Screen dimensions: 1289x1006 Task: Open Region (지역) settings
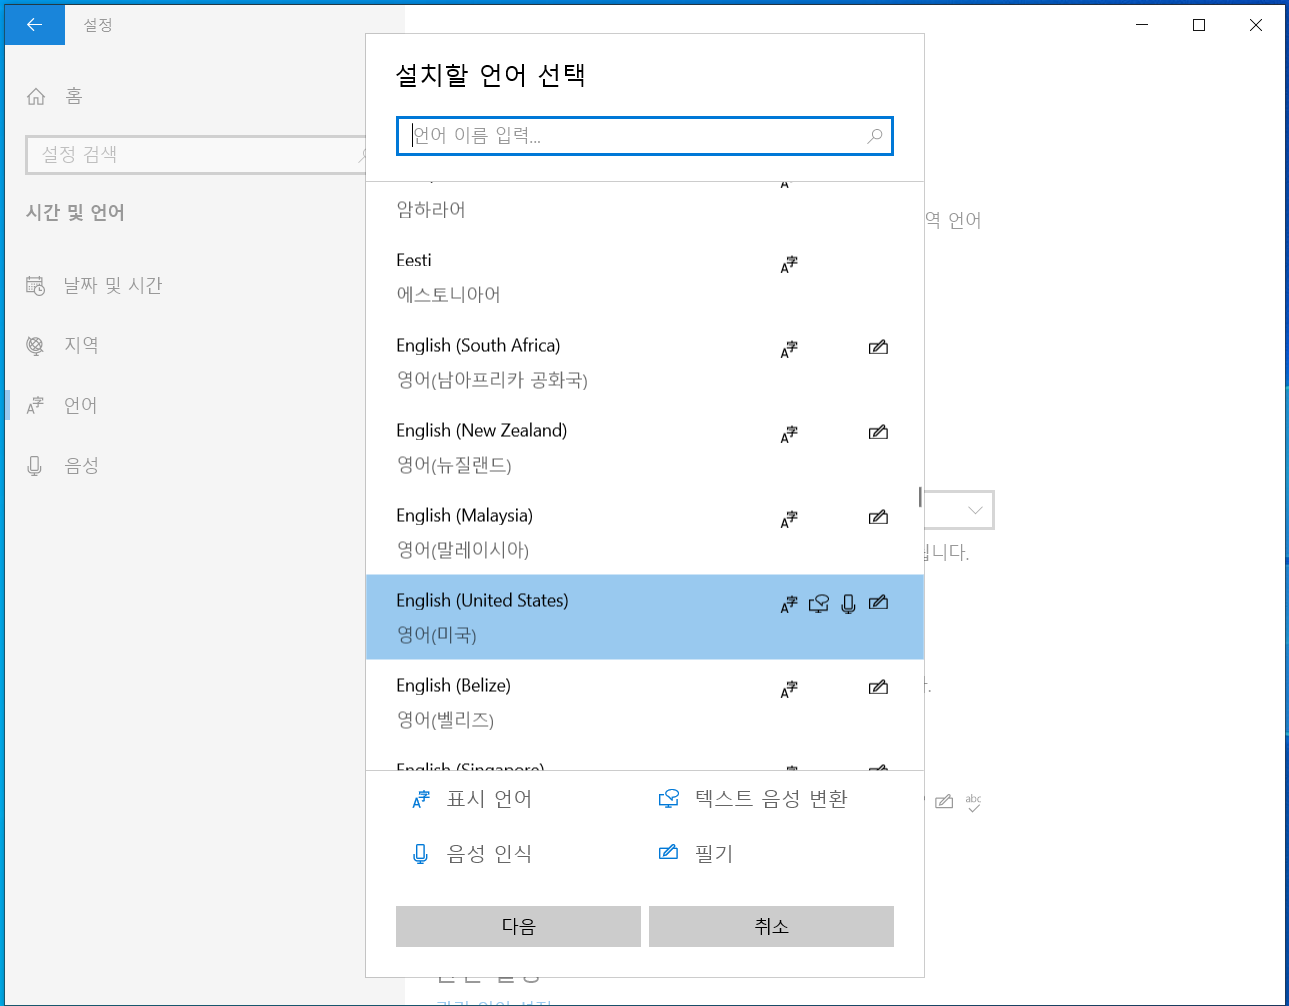click(185, 345)
